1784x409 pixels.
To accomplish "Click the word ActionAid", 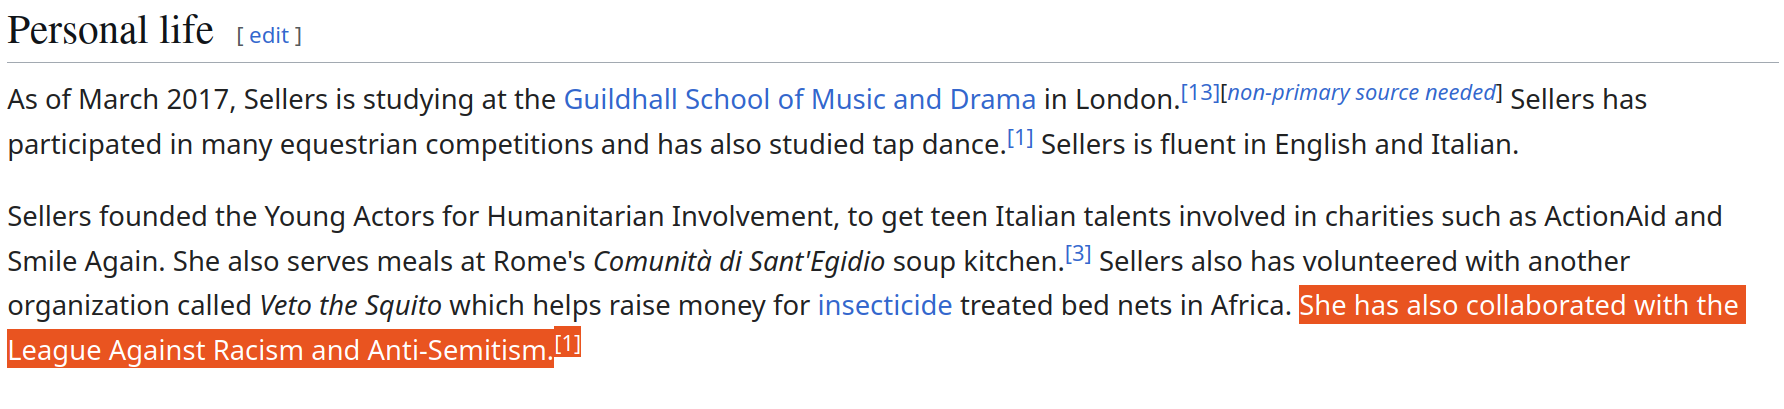I will click(x=1604, y=216).
